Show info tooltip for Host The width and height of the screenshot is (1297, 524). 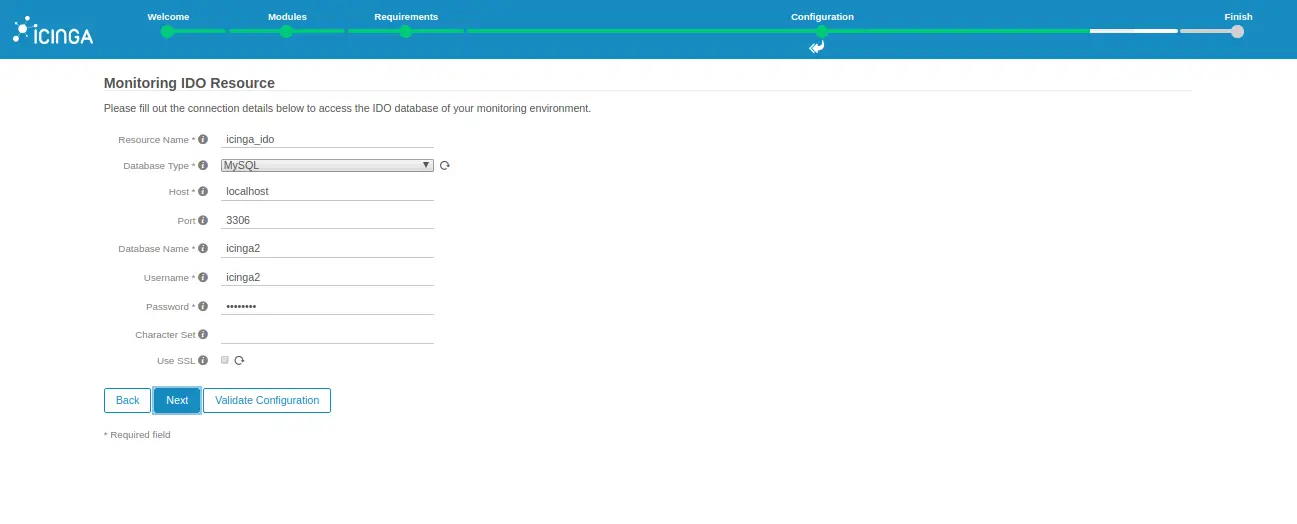point(203,191)
